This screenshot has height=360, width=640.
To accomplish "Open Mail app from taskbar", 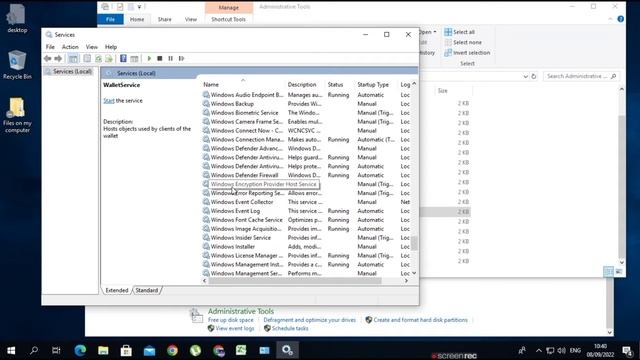I will 149,350.
